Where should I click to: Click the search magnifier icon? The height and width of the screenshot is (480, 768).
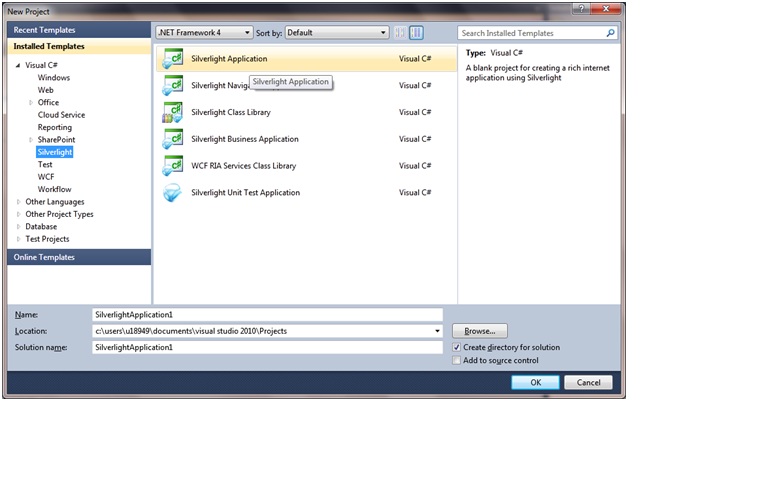pyautogui.click(x=611, y=33)
